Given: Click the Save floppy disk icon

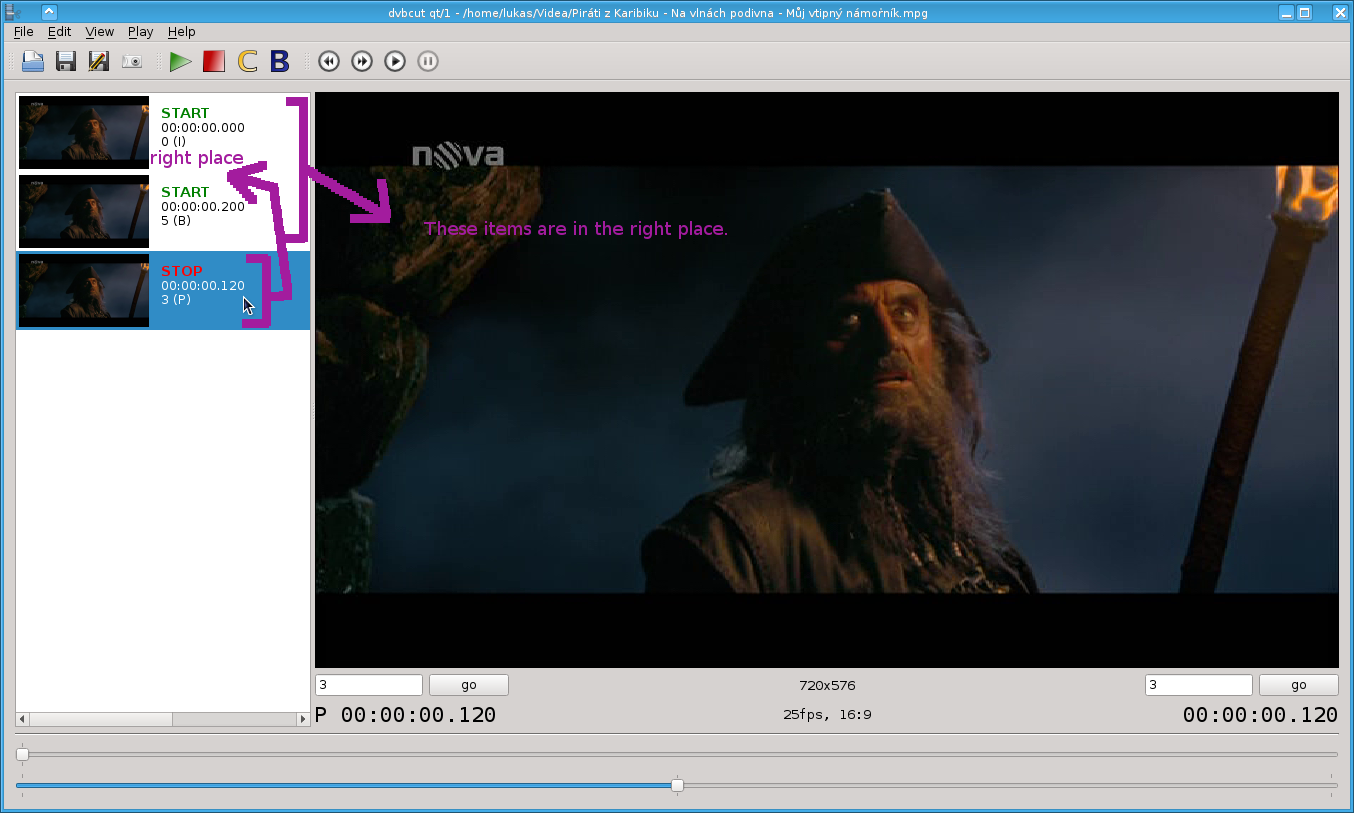Looking at the screenshot, I should point(66,62).
